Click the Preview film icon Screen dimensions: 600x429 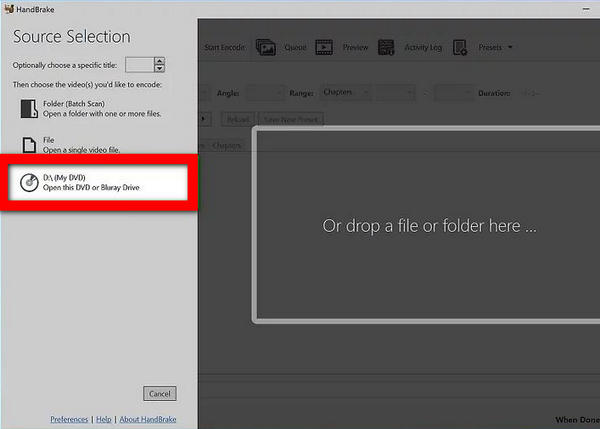tap(324, 47)
